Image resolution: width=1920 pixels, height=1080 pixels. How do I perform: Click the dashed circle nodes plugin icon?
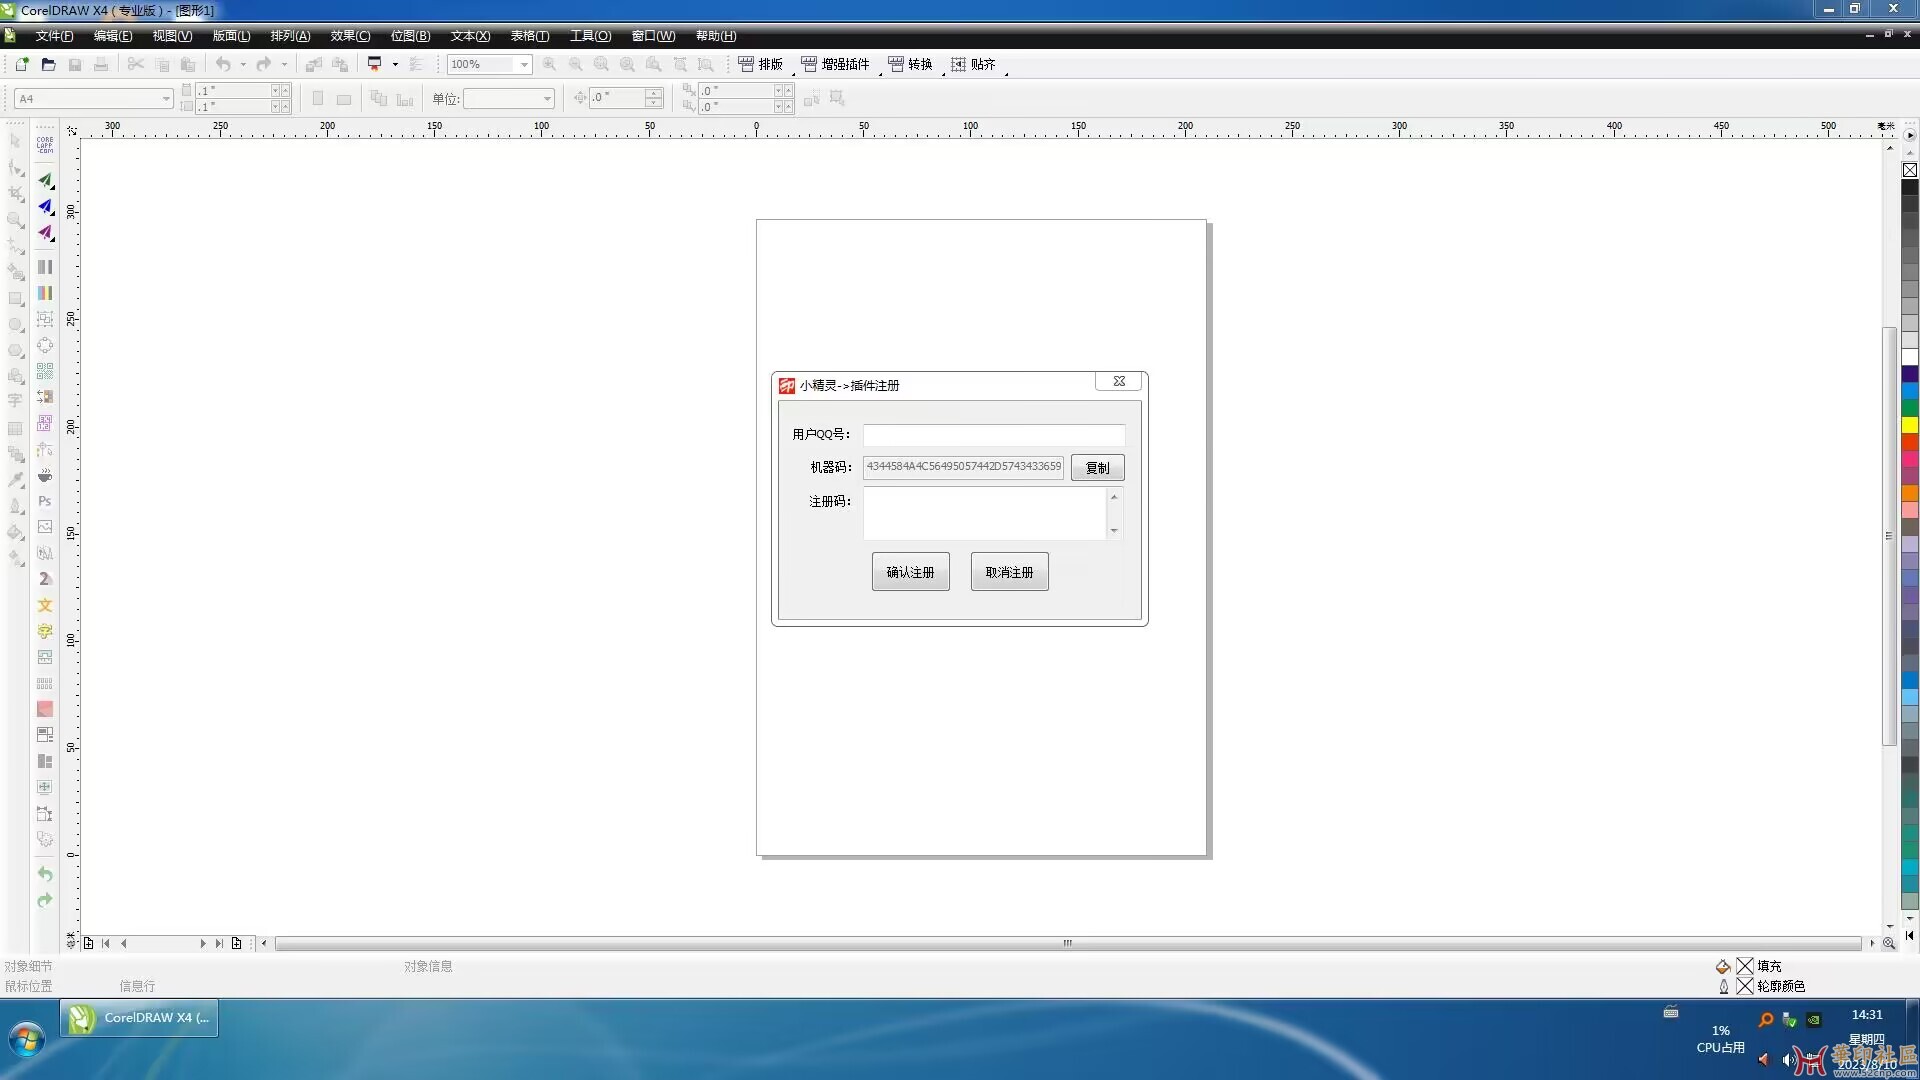point(45,345)
